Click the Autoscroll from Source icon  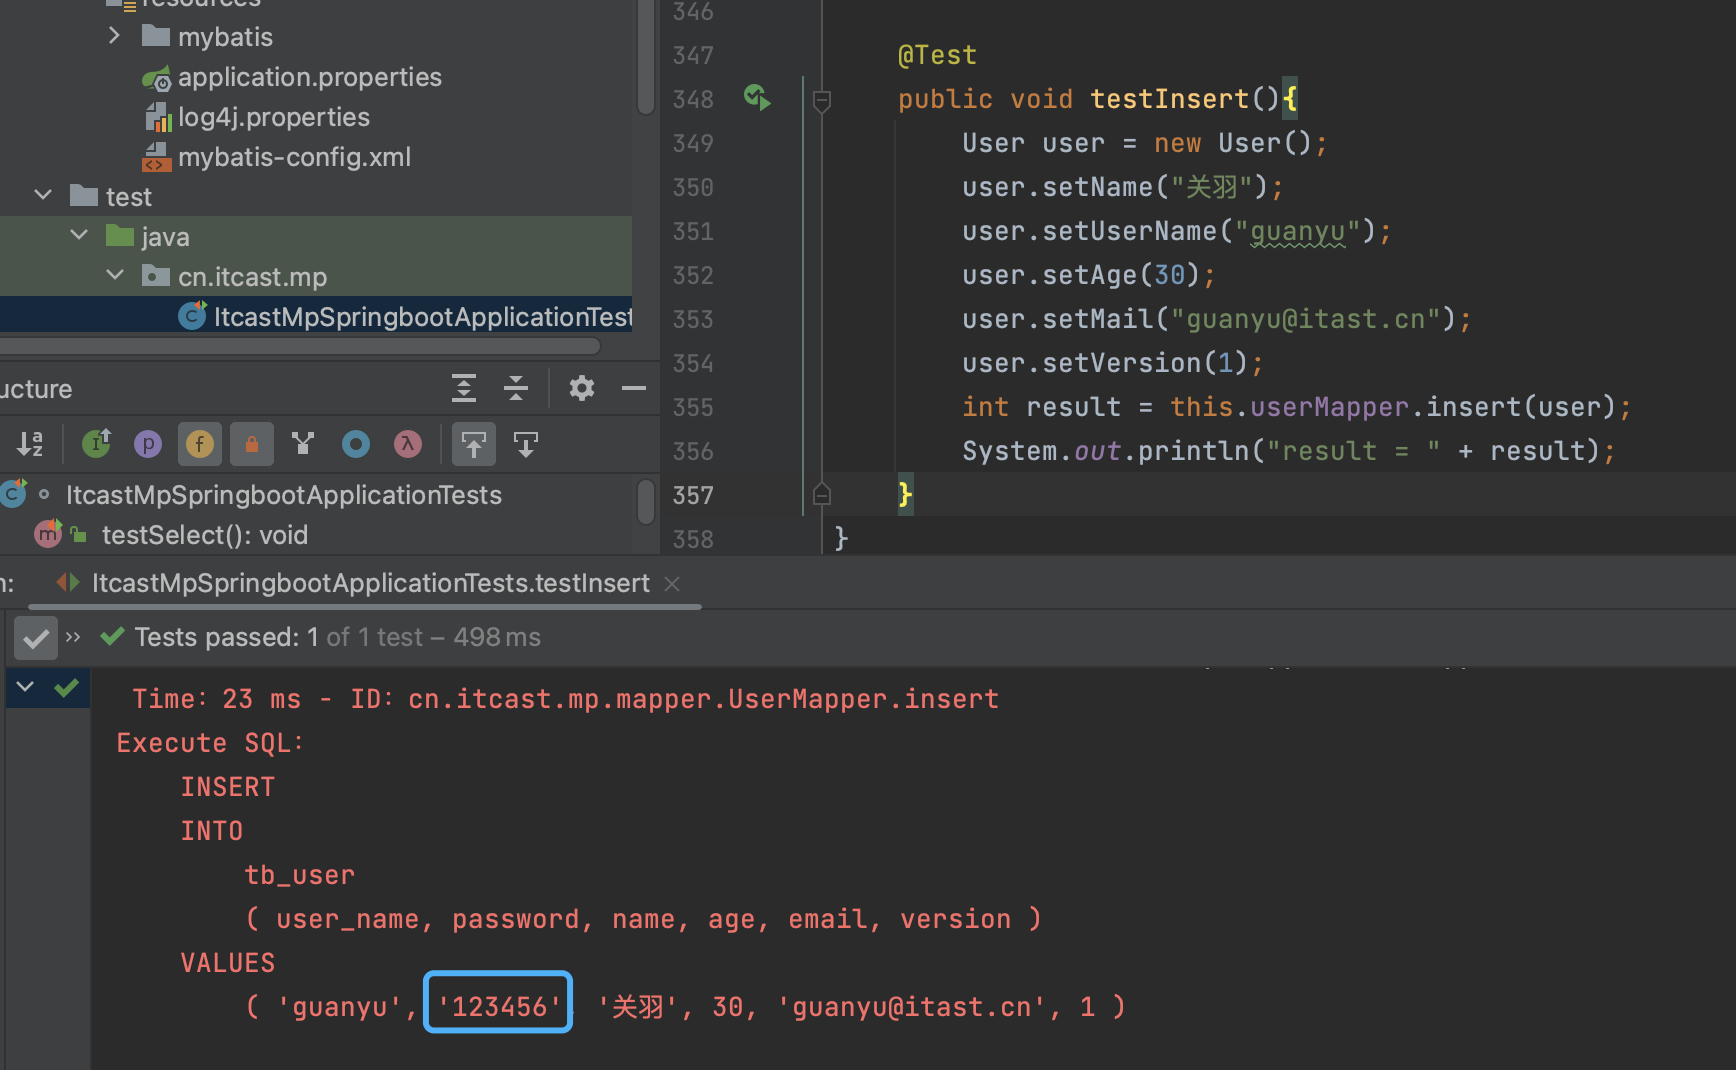pyautogui.click(x=526, y=444)
